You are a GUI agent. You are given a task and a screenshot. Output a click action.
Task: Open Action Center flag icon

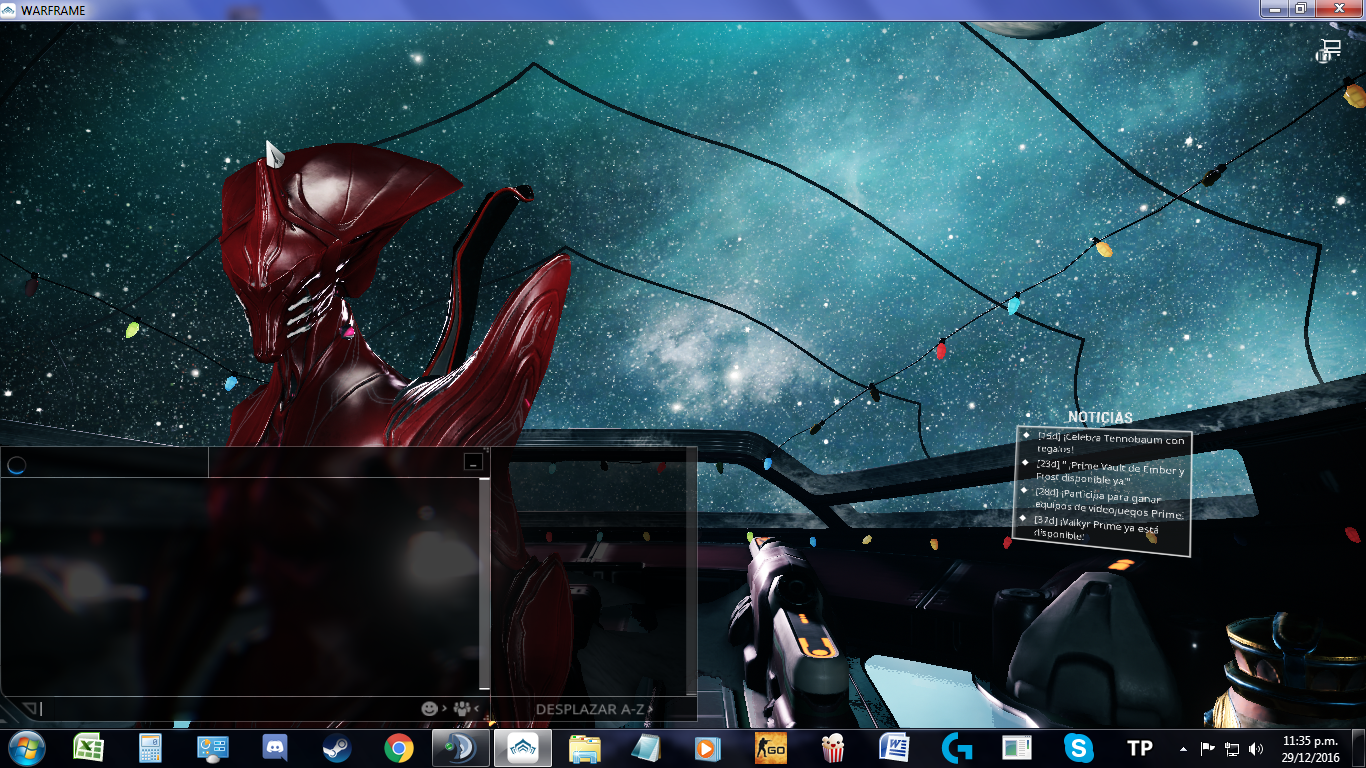(1208, 748)
